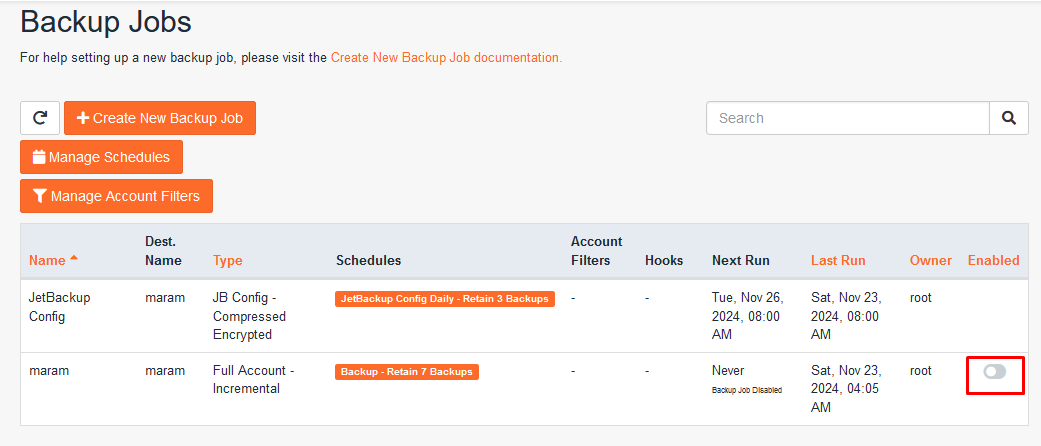The height and width of the screenshot is (446, 1041).
Task: Click the calendar icon on Manage Schedules
Action: pos(39,157)
